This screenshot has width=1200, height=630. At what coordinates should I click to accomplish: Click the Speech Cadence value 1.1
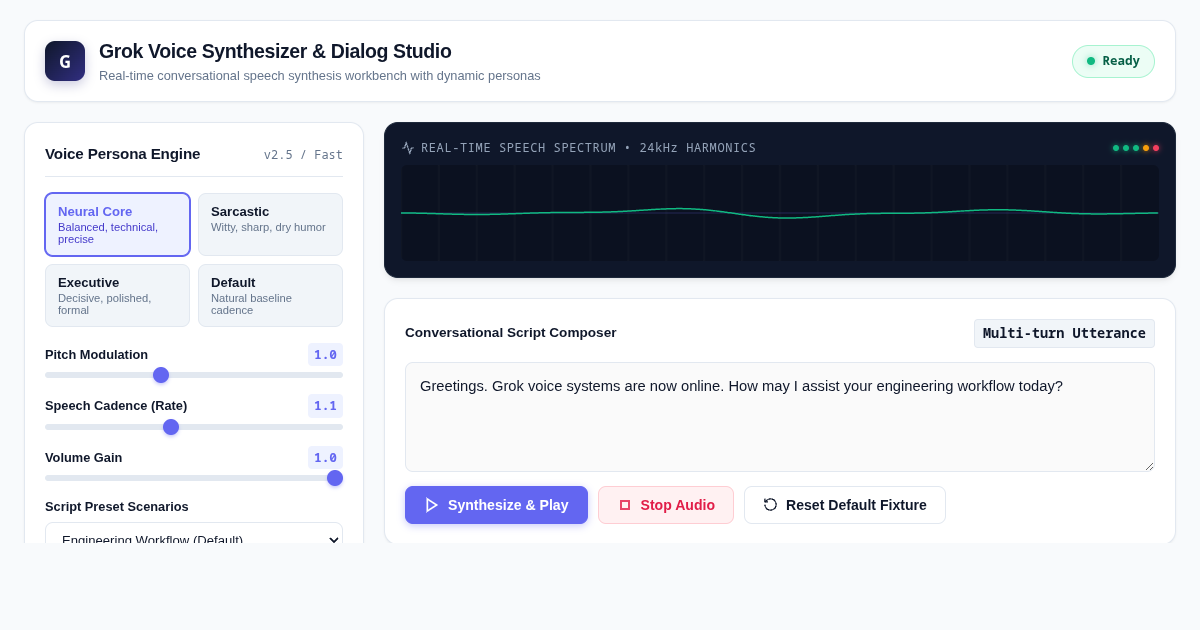pos(325,406)
